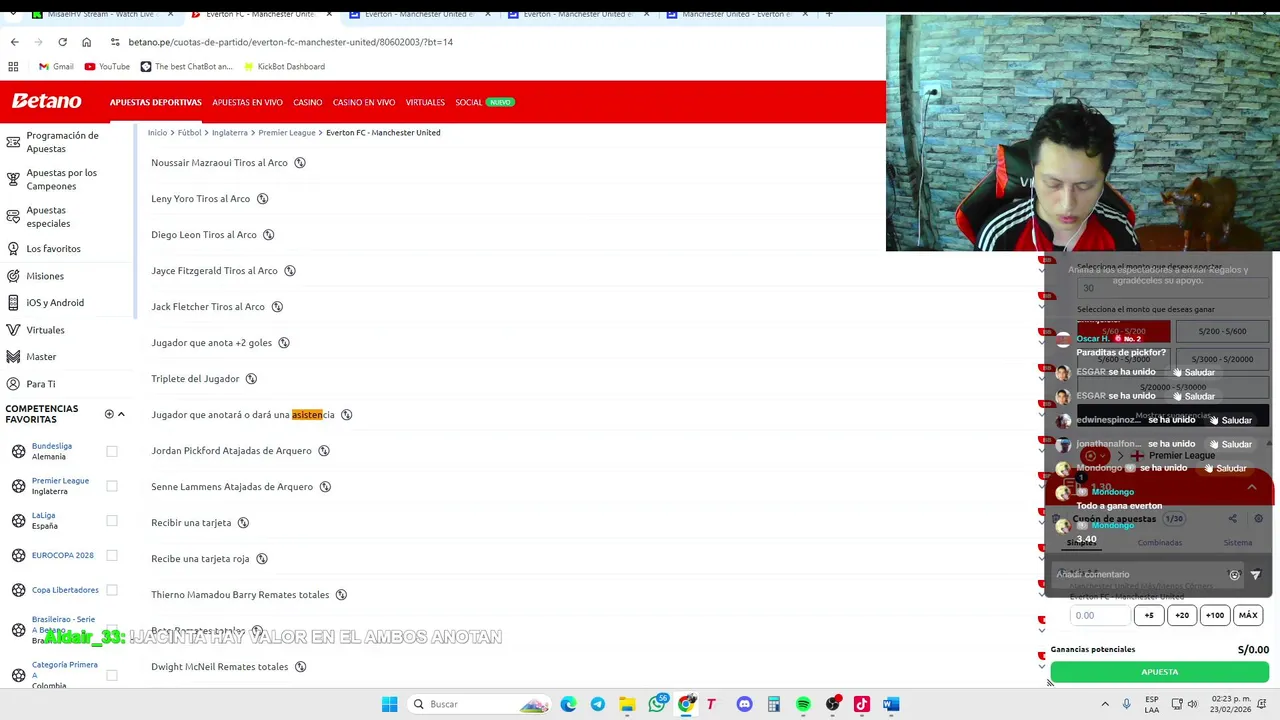Open Discord from the taskbar
1280x720 pixels.
point(744,704)
